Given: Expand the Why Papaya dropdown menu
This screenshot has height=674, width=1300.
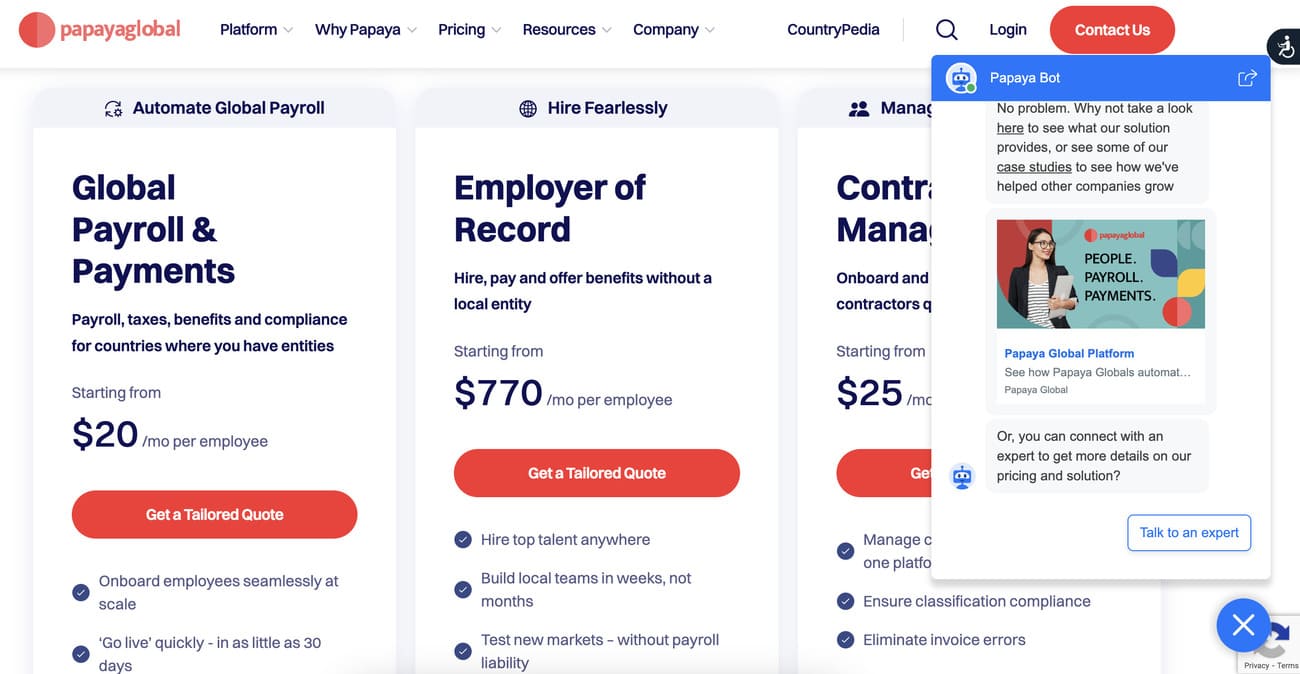Looking at the screenshot, I should [366, 30].
